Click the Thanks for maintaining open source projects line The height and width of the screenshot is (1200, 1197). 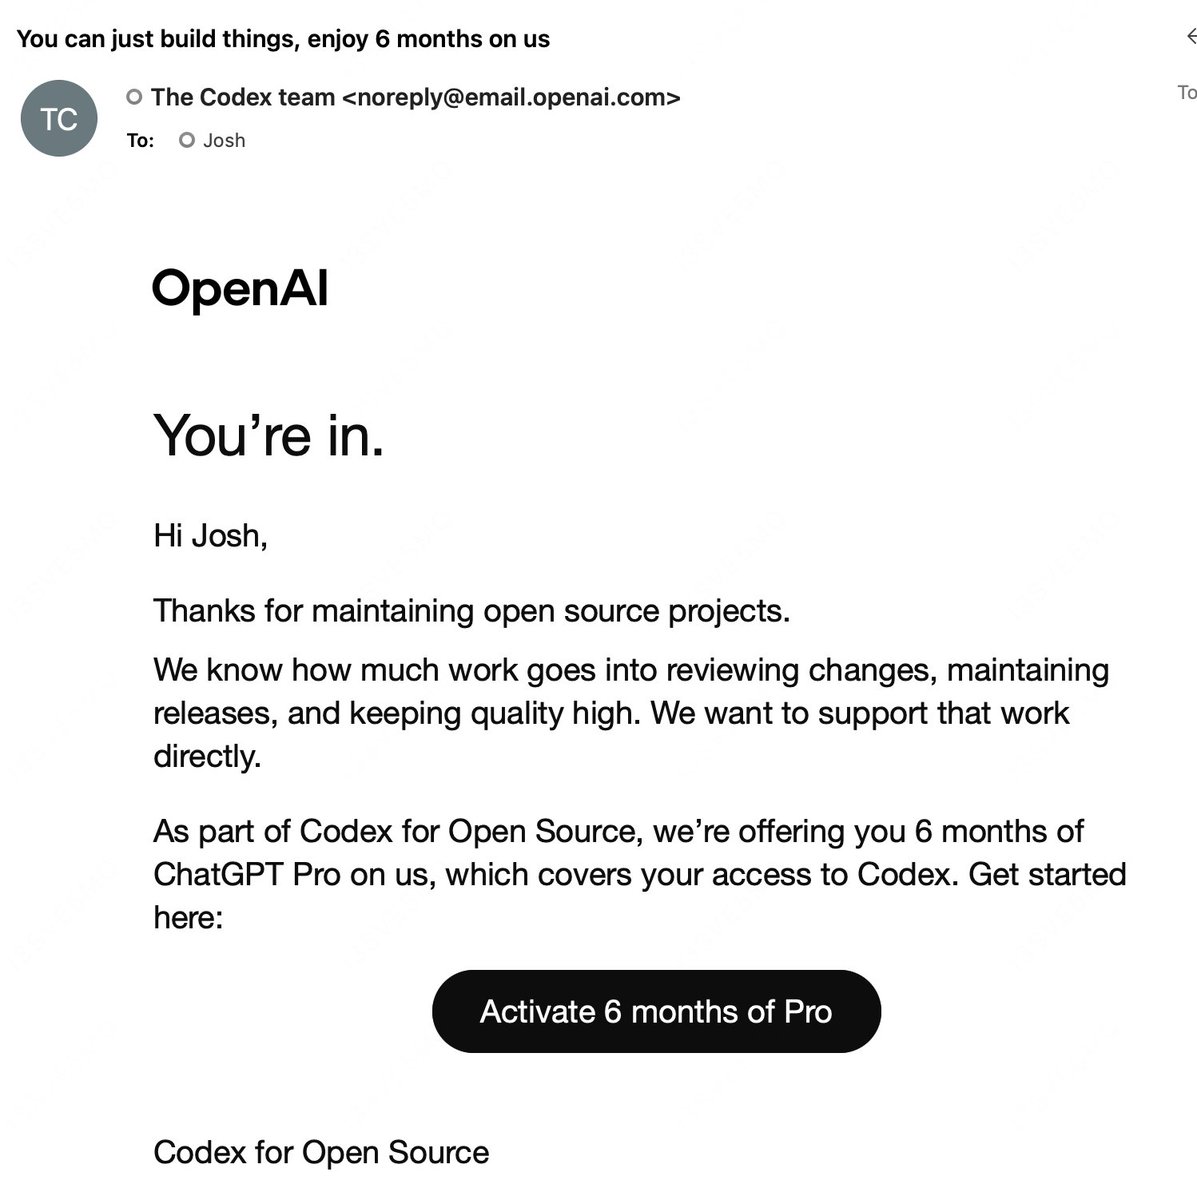(472, 611)
